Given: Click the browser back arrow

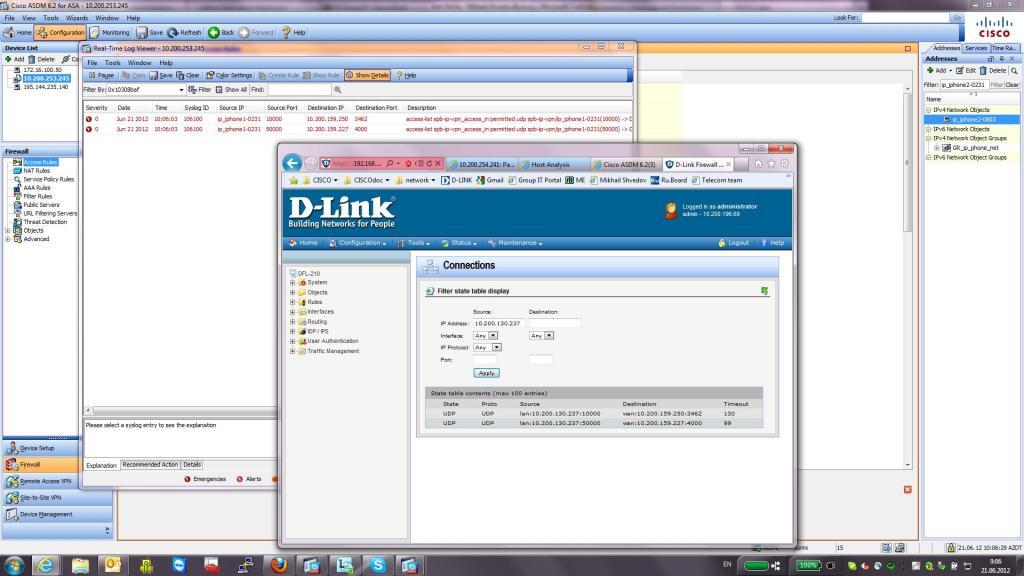Looking at the screenshot, I should [293, 163].
